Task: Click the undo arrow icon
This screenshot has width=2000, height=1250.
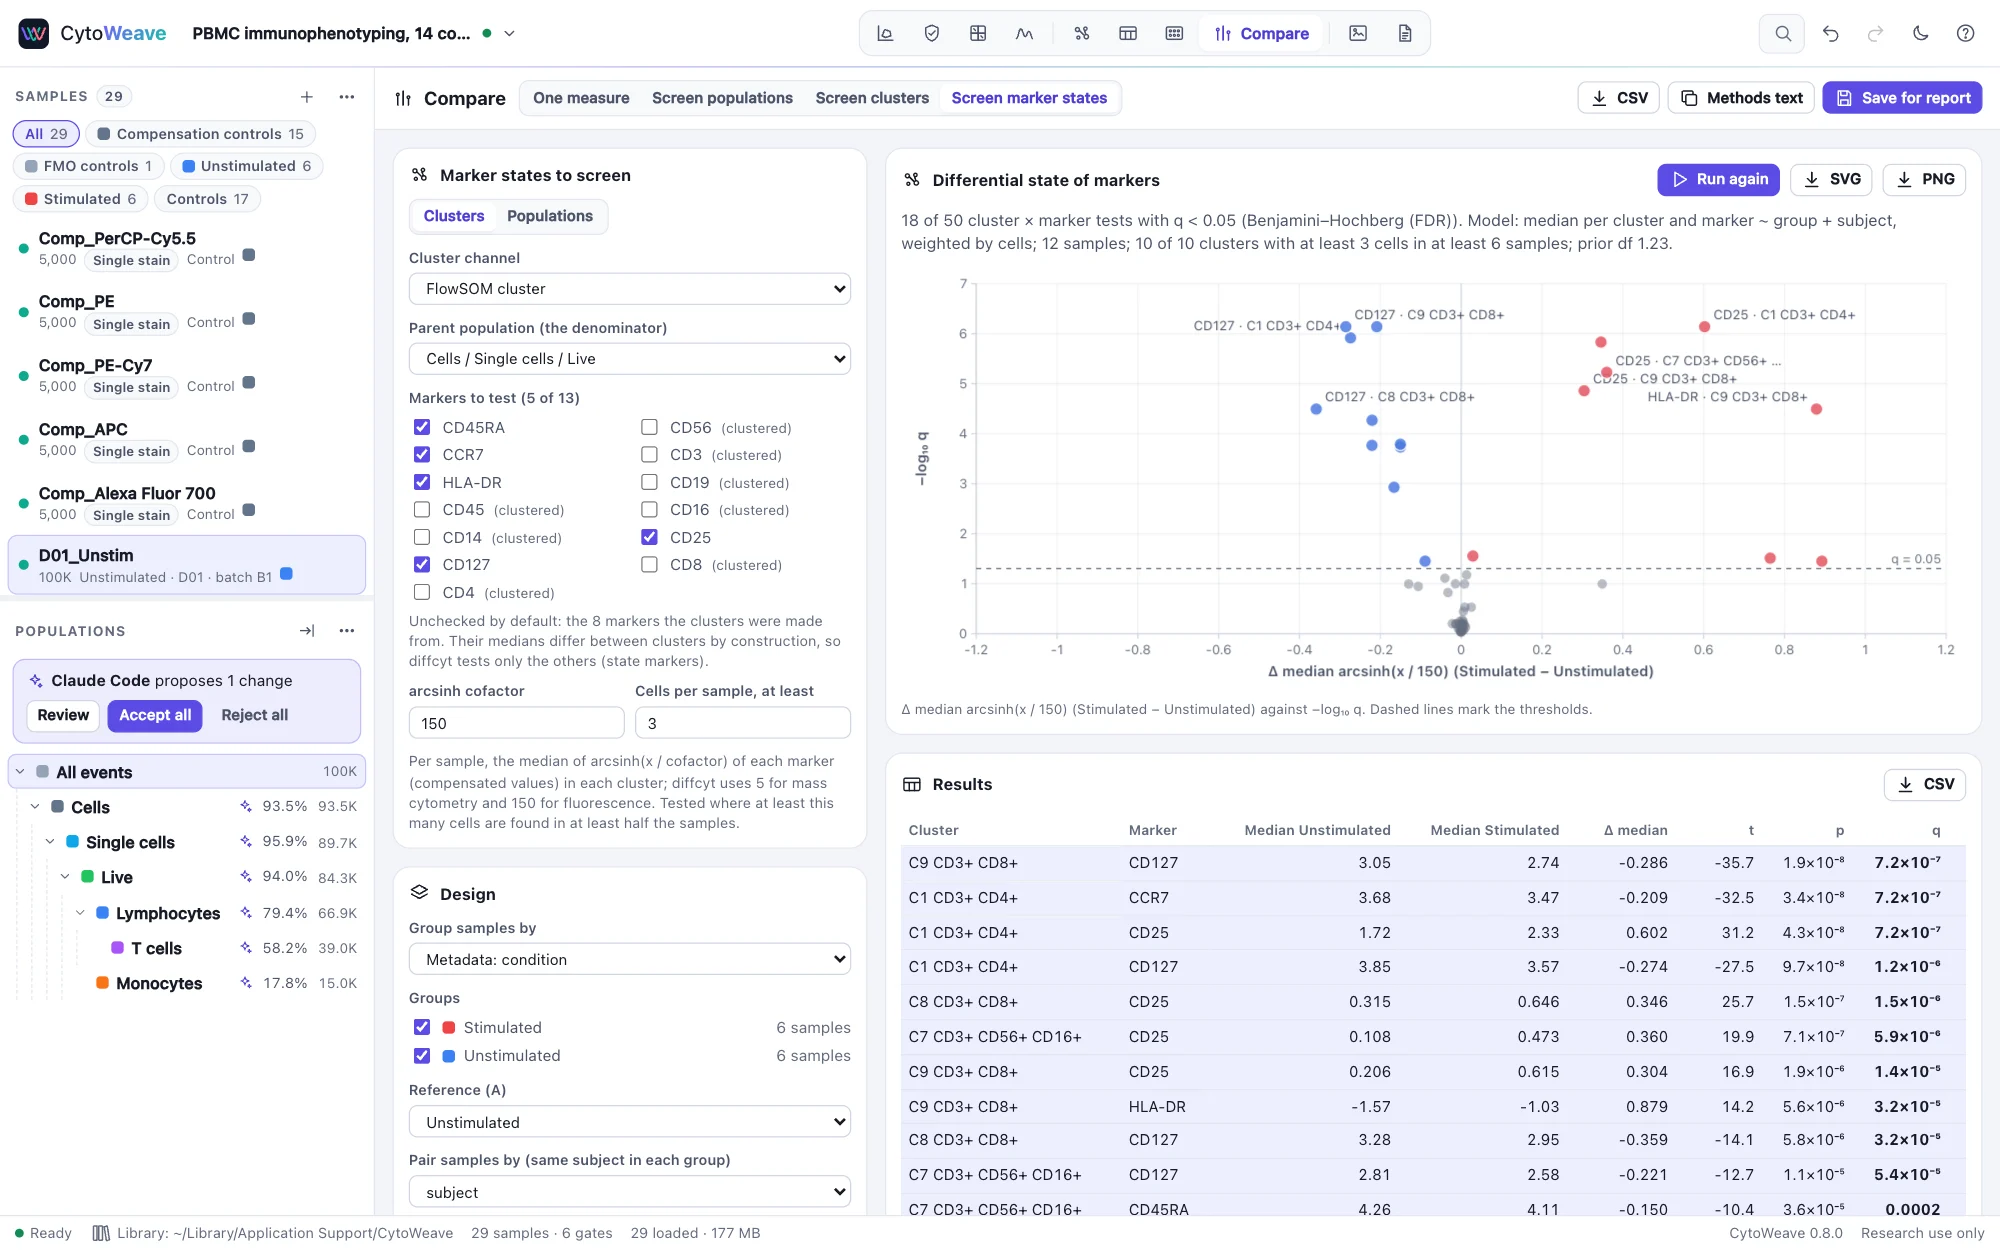Action: coord(1831,33)
